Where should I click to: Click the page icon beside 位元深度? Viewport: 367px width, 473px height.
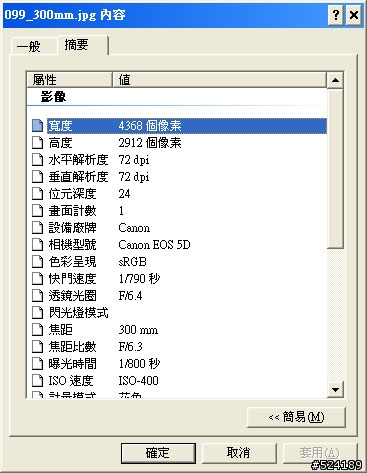coord(38,194)
